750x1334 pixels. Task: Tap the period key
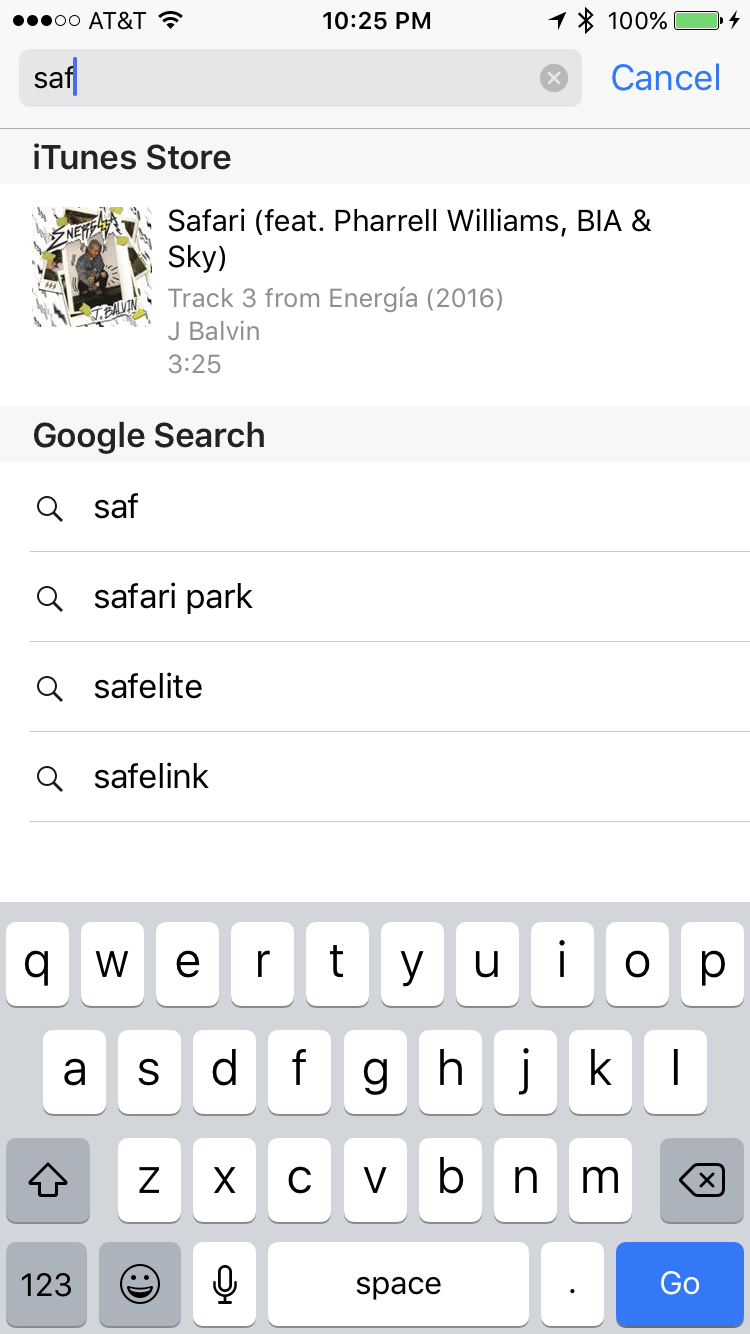(572, 1285)
